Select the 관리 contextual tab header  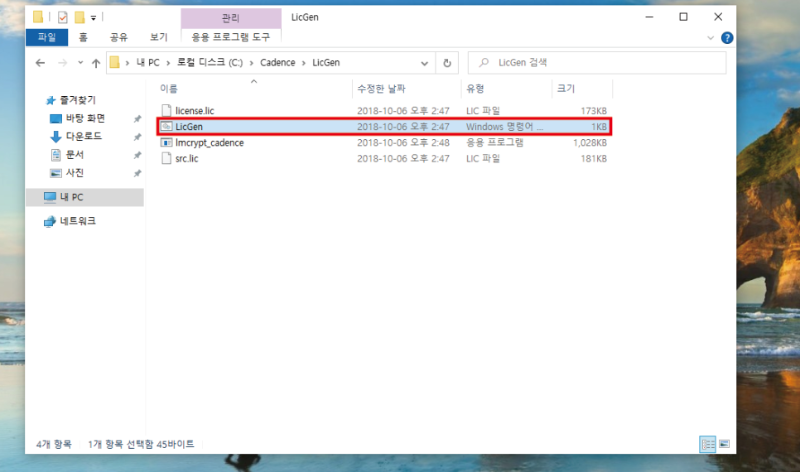click(x=231, y=18)
